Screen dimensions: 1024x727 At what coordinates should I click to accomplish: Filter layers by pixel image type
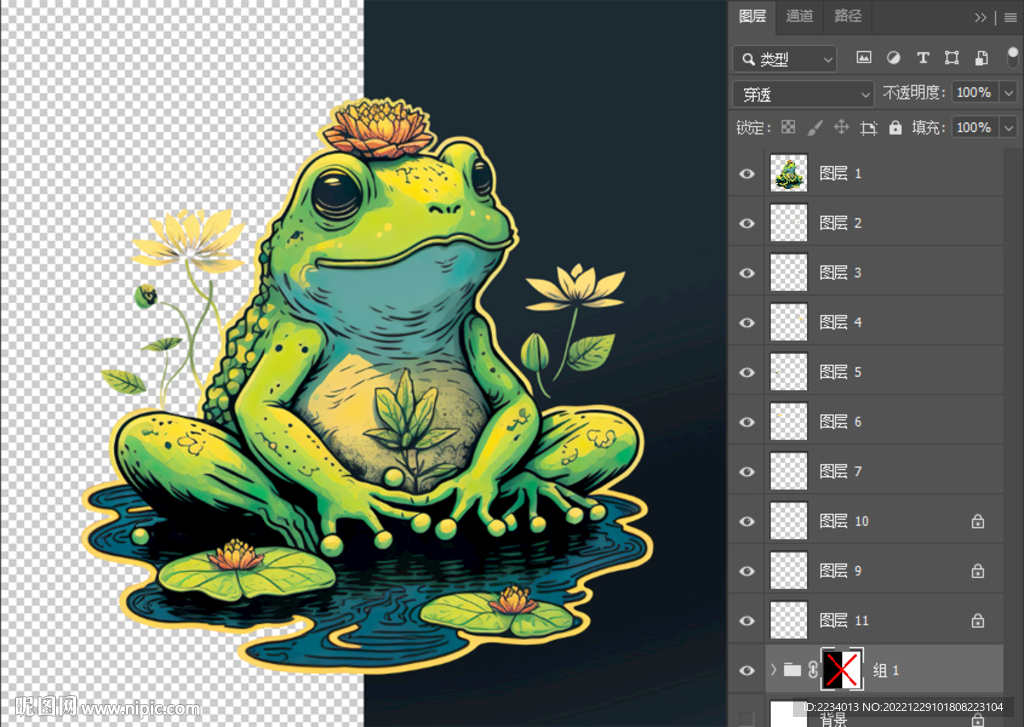pyautogui.click(x=864, y=58)
